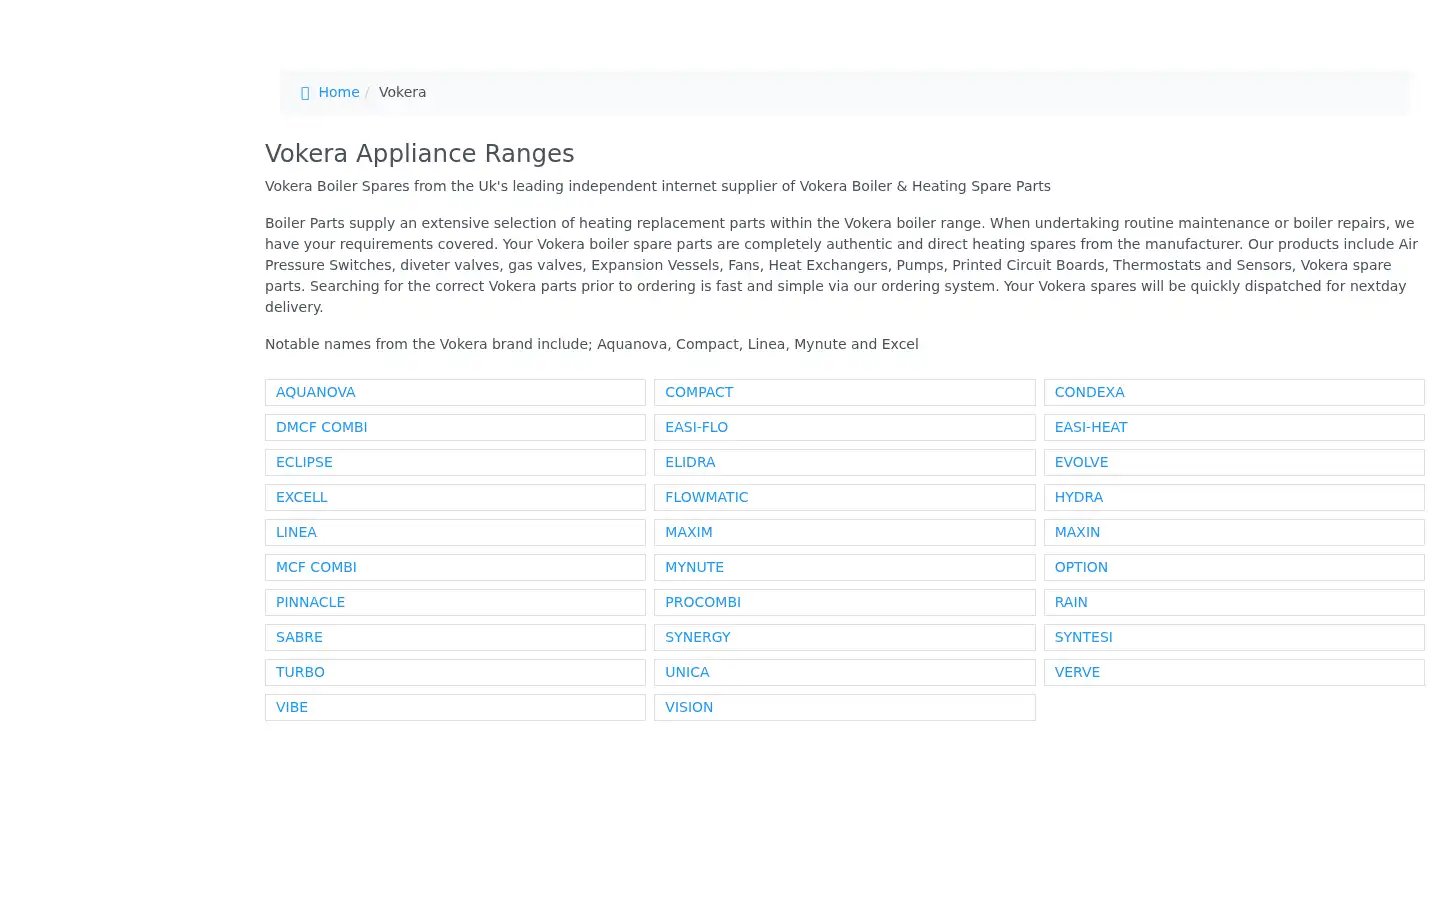View the MAXIN range
The width and height of the screenshot is (1440, 900).
pos(1233,532)
